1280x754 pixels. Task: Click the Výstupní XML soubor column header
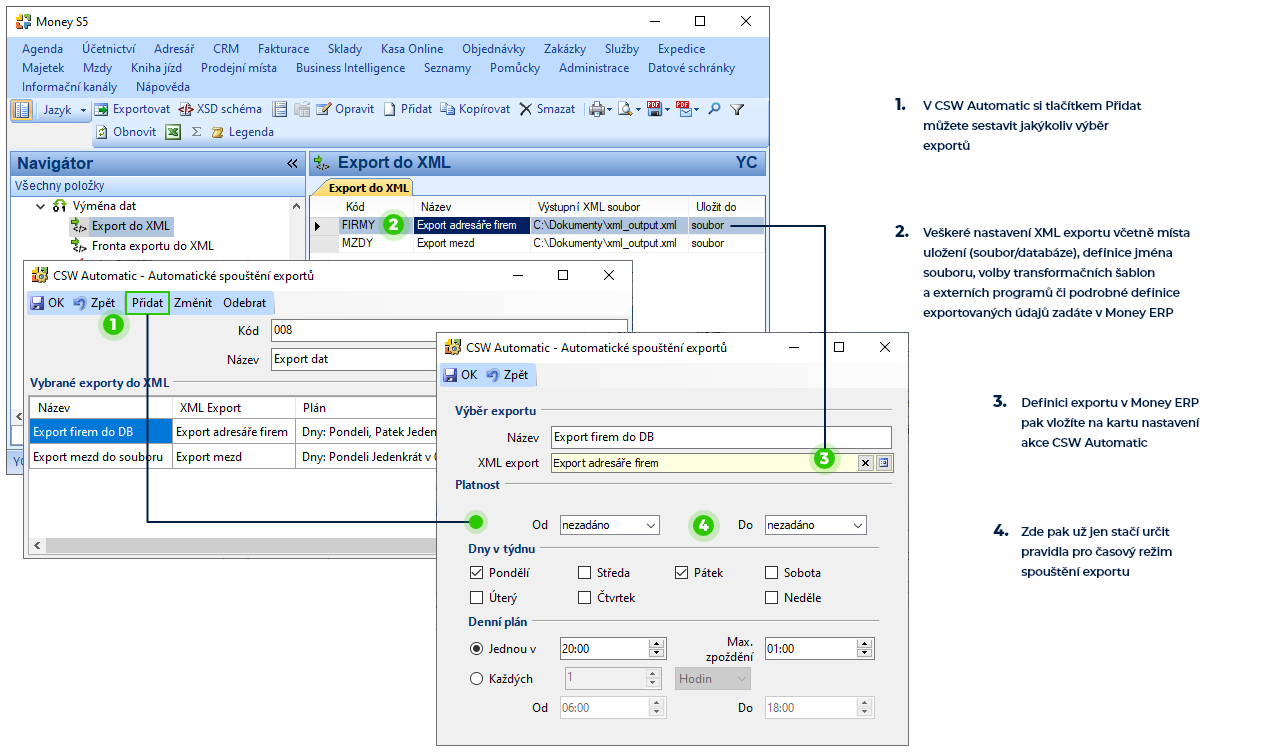tap(608, 207)
